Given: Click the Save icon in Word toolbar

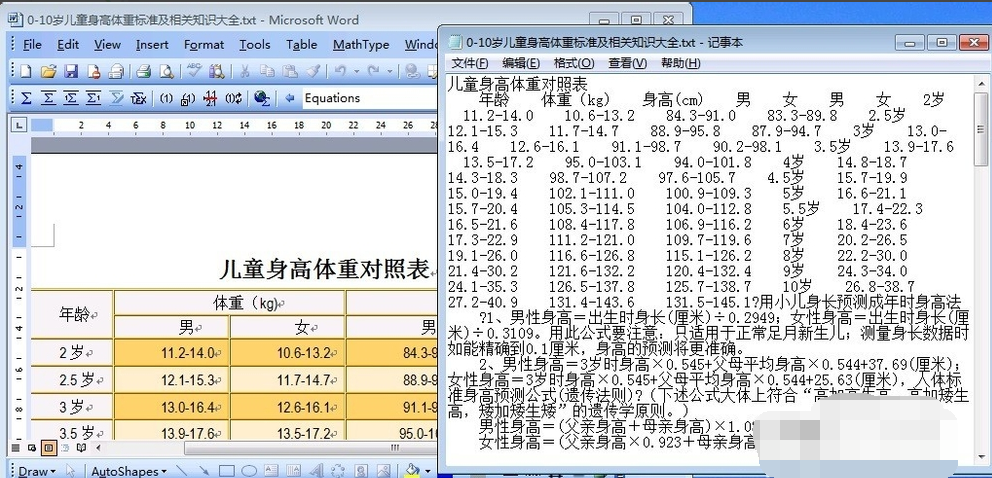Looking at the screenshot, I should point(71,71).
